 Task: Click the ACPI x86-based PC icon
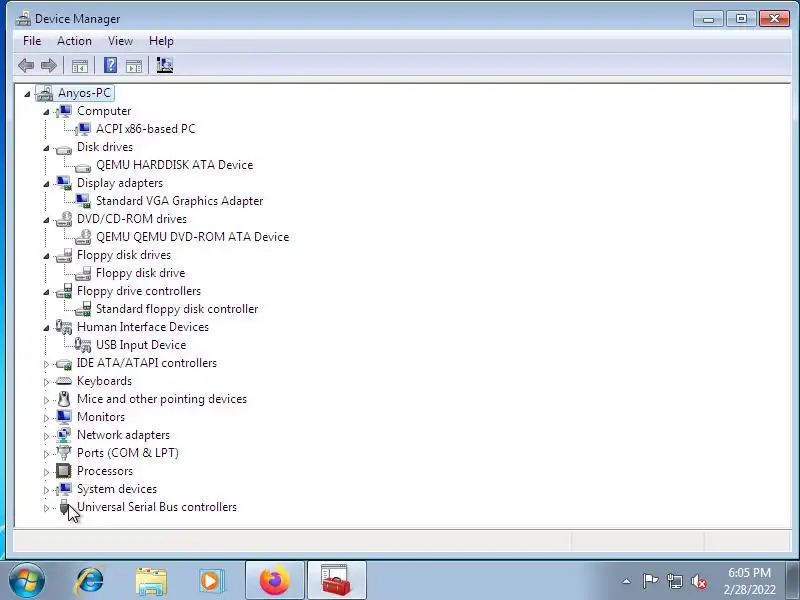tap(83, 129)
